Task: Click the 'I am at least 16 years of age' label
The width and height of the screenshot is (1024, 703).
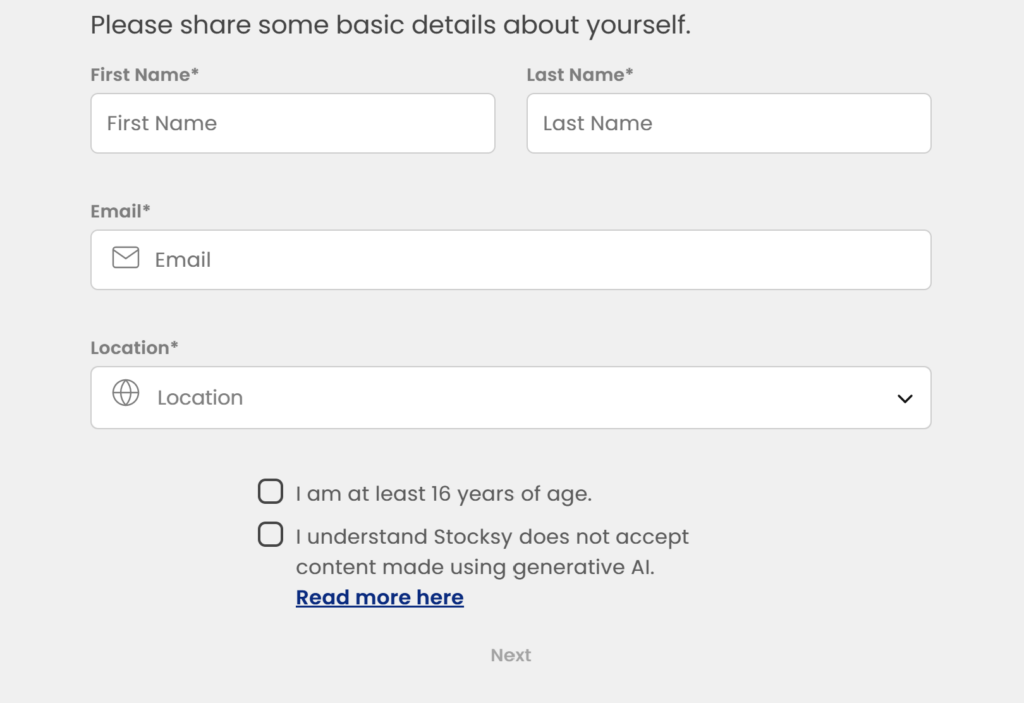Action: 443,493
